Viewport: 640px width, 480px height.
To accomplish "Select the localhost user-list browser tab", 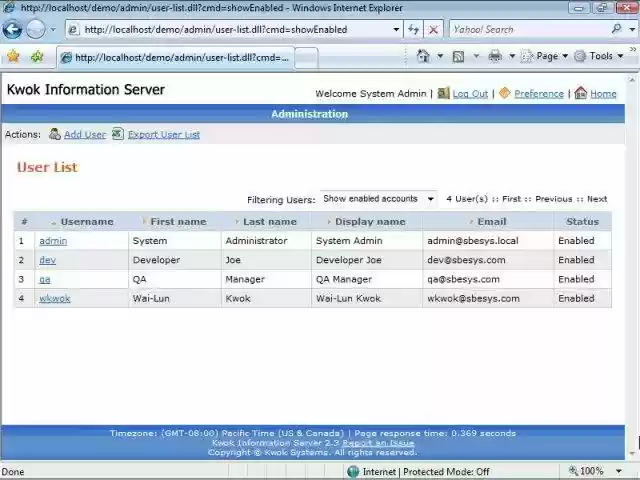I will [175, 58].
